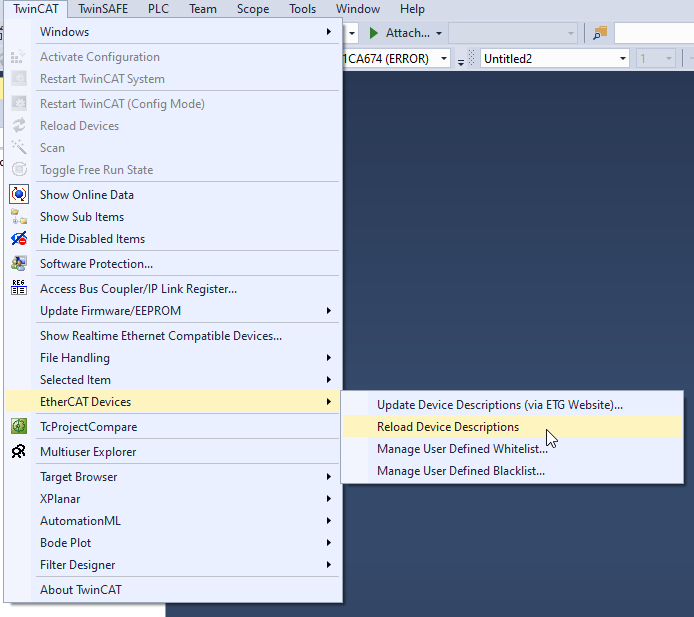
Task: Open the disabled empty combo box after Attach
Action: point(513,33)
